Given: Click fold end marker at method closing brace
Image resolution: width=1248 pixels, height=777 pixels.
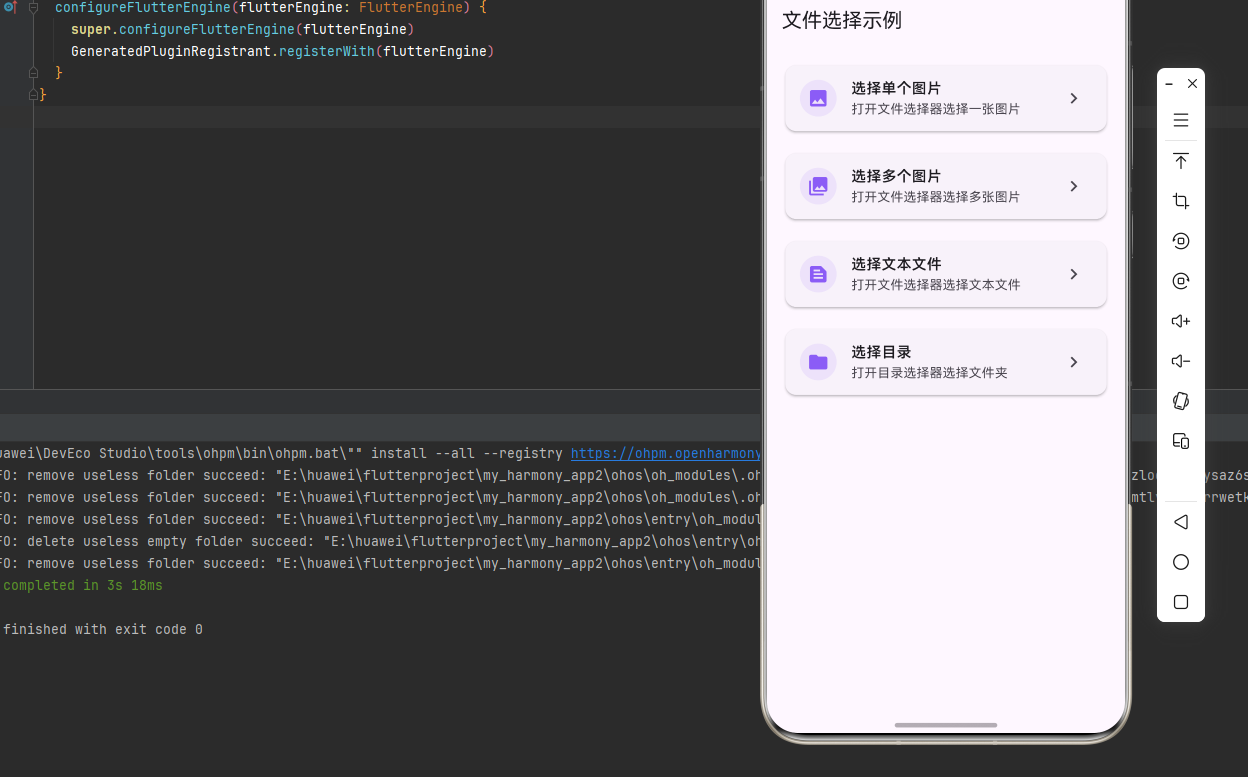Looking at the screenshot, I should click(33, 73).
